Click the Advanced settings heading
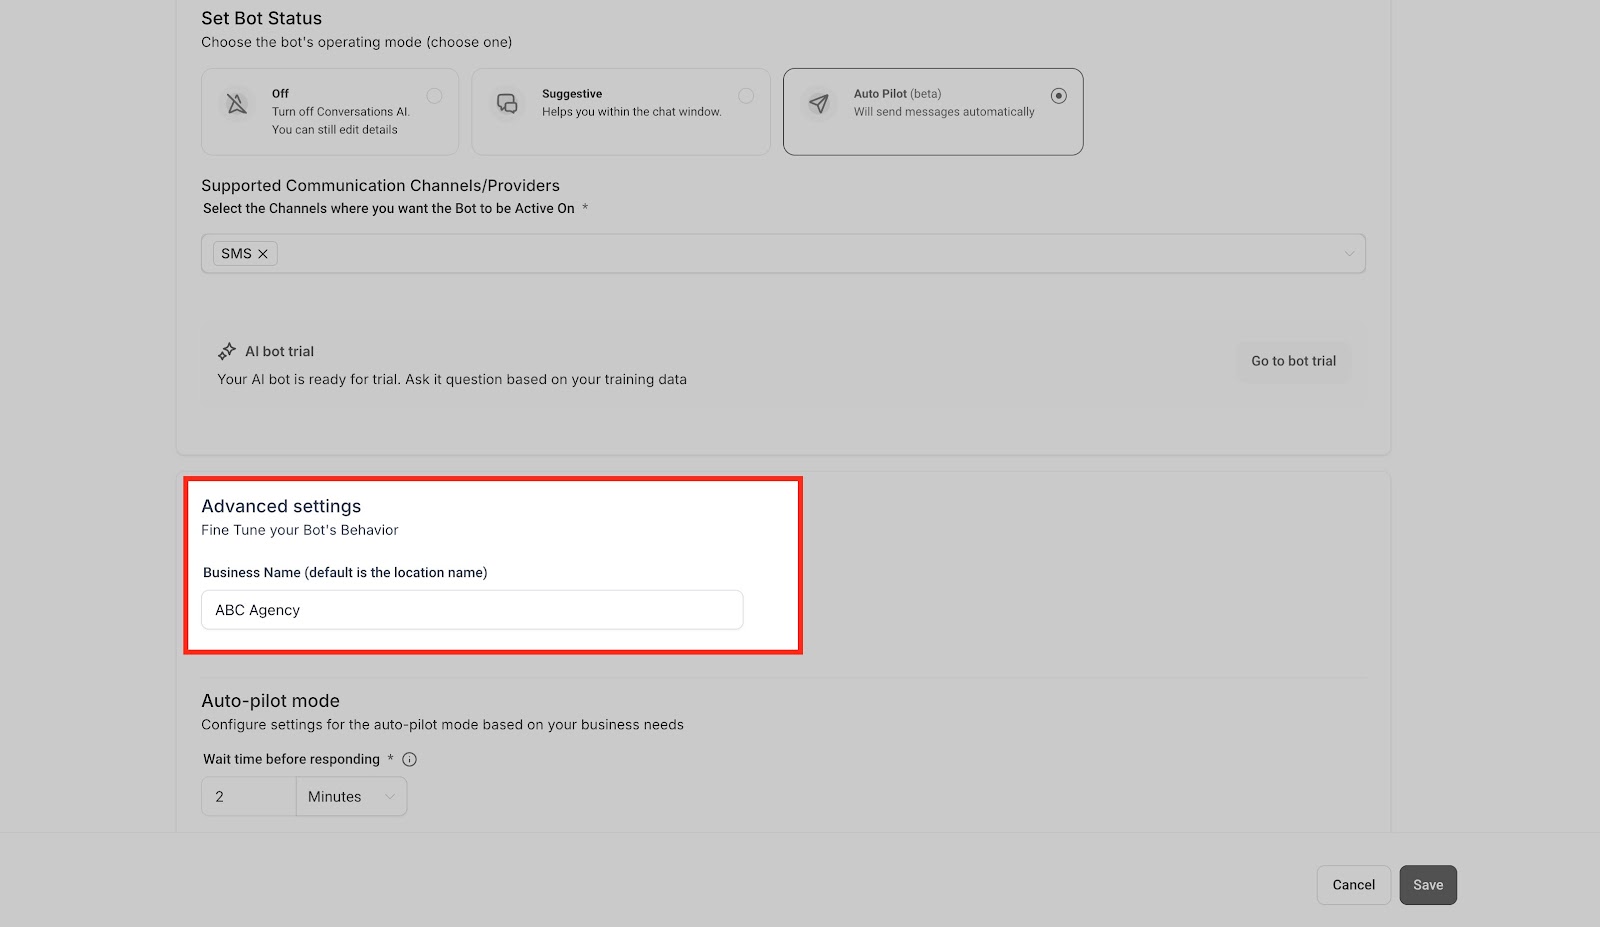1600x927 pixels. tap(281, 506)
